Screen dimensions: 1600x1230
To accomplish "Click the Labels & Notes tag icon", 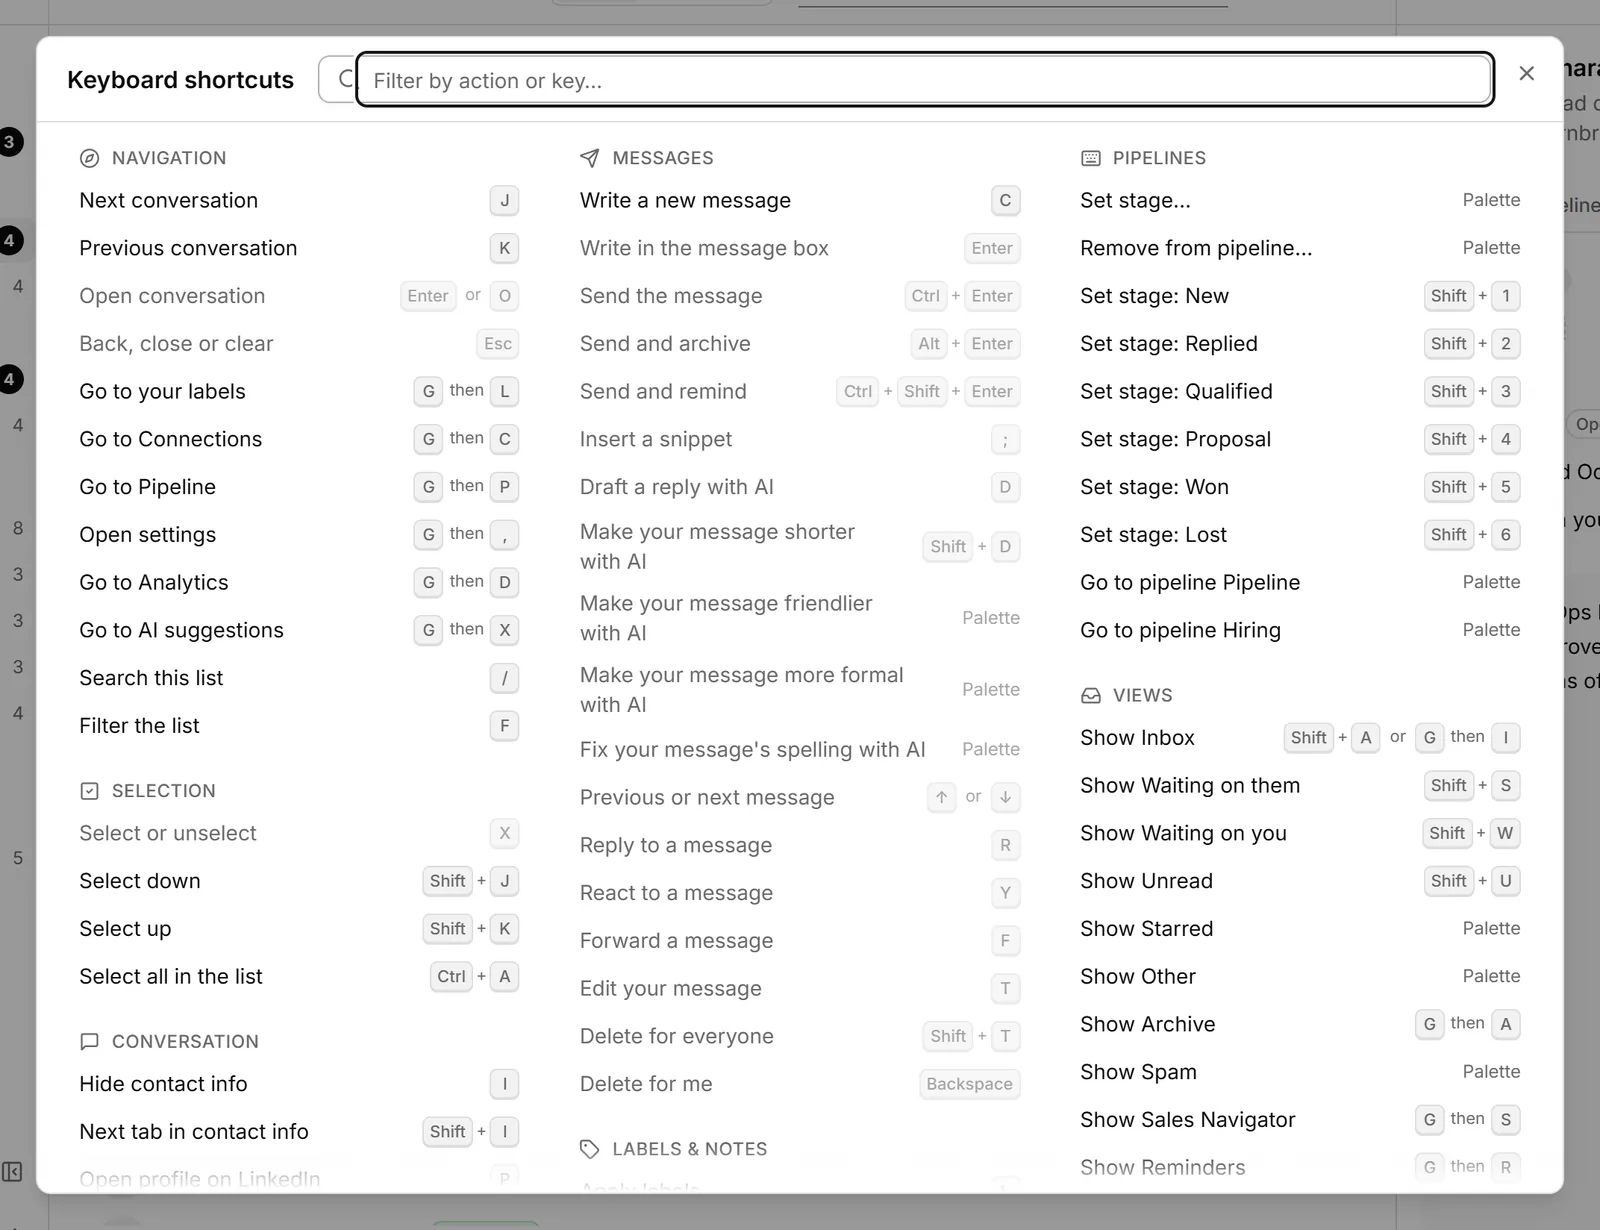I will pyautogui.click(x=590, y=1149).
